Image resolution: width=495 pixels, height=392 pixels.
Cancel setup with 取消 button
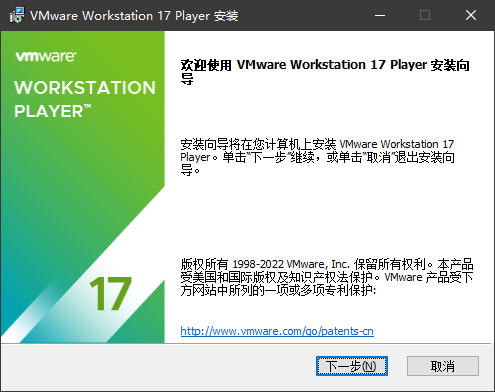pyautogui.click(x=443, y=366)
